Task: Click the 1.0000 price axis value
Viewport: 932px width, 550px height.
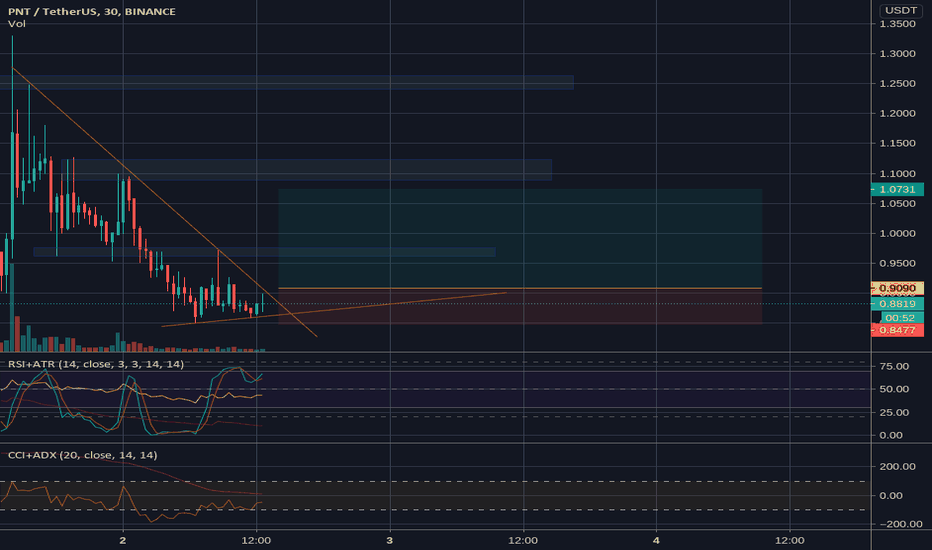Action: [898, 233]
